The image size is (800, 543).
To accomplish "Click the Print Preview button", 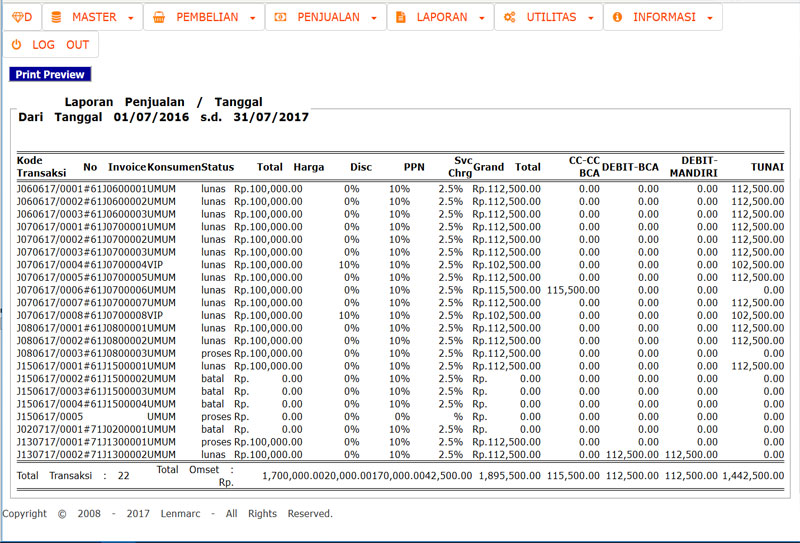I will tap(50, 75).
